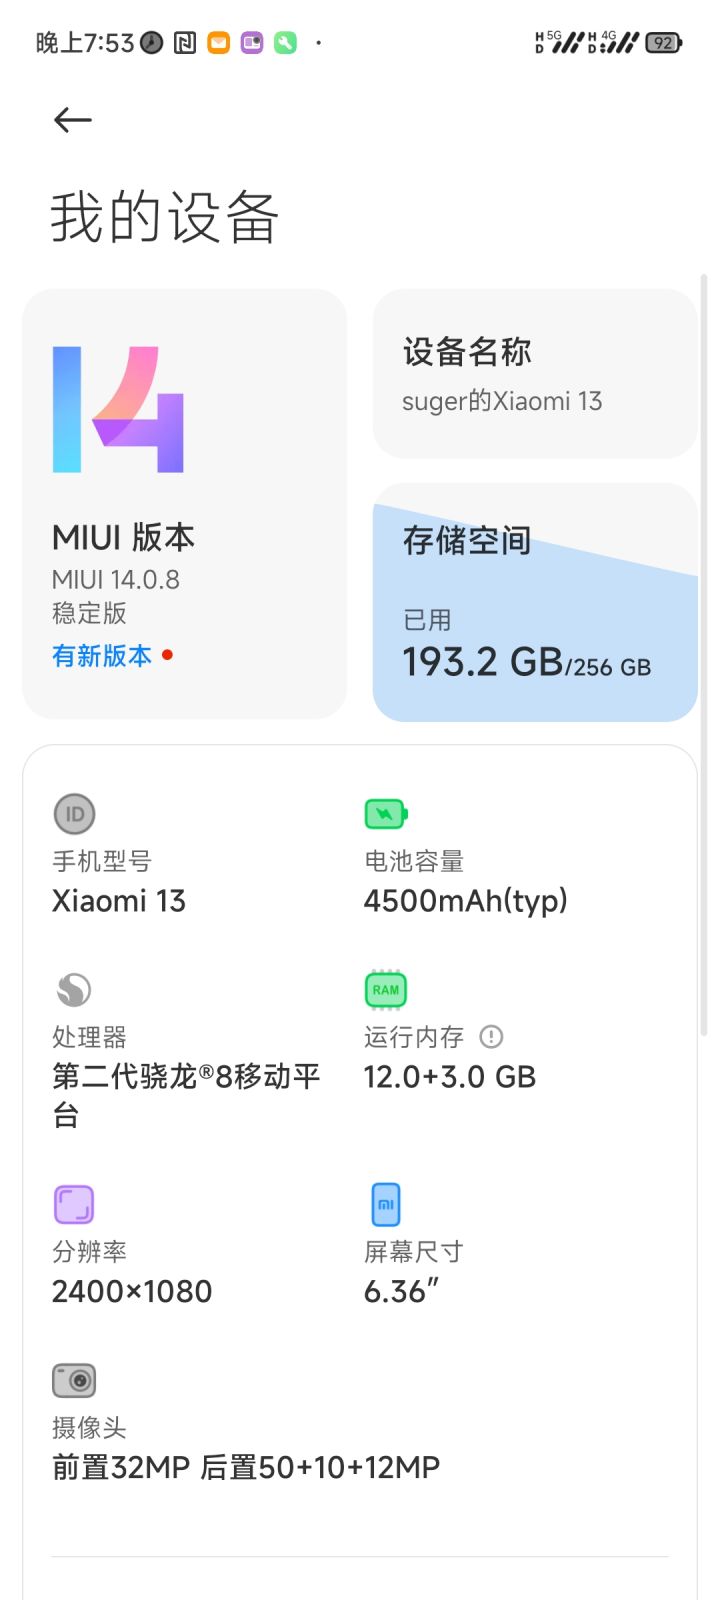Tap the blue Mi screen size icon
720x1600 pixels.
(386, 1204)
